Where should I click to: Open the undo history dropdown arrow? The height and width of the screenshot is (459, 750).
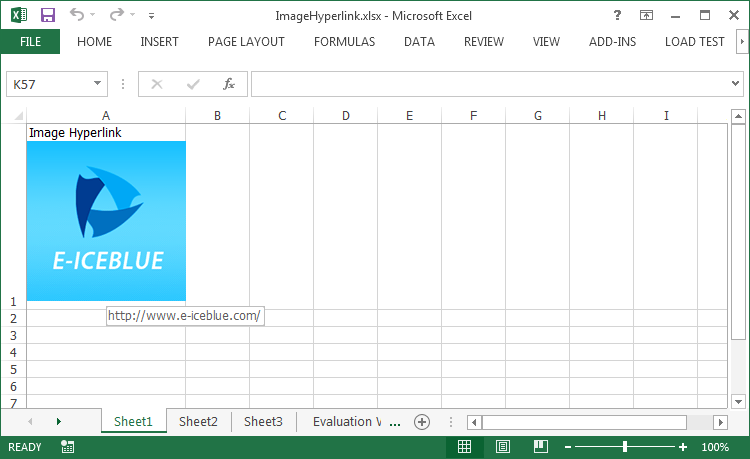93,15
